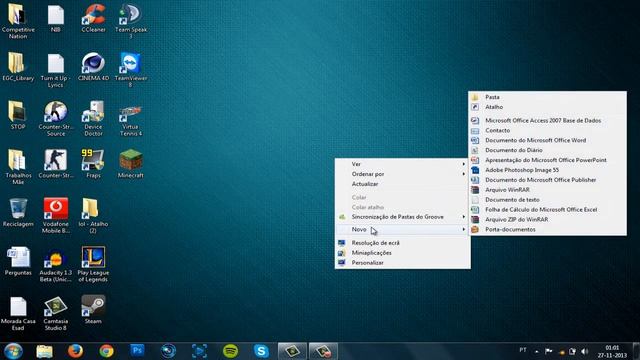Create a new Porta-documentos
Image resolution: width=640 pixels, height=360 pixels.
(547, 229)
